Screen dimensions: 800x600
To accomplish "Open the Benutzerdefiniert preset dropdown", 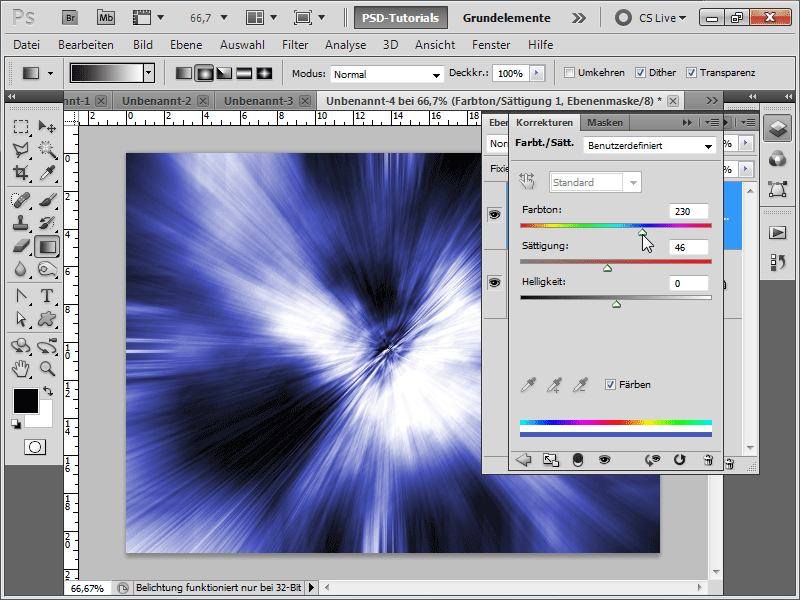I will coord(649,146).
